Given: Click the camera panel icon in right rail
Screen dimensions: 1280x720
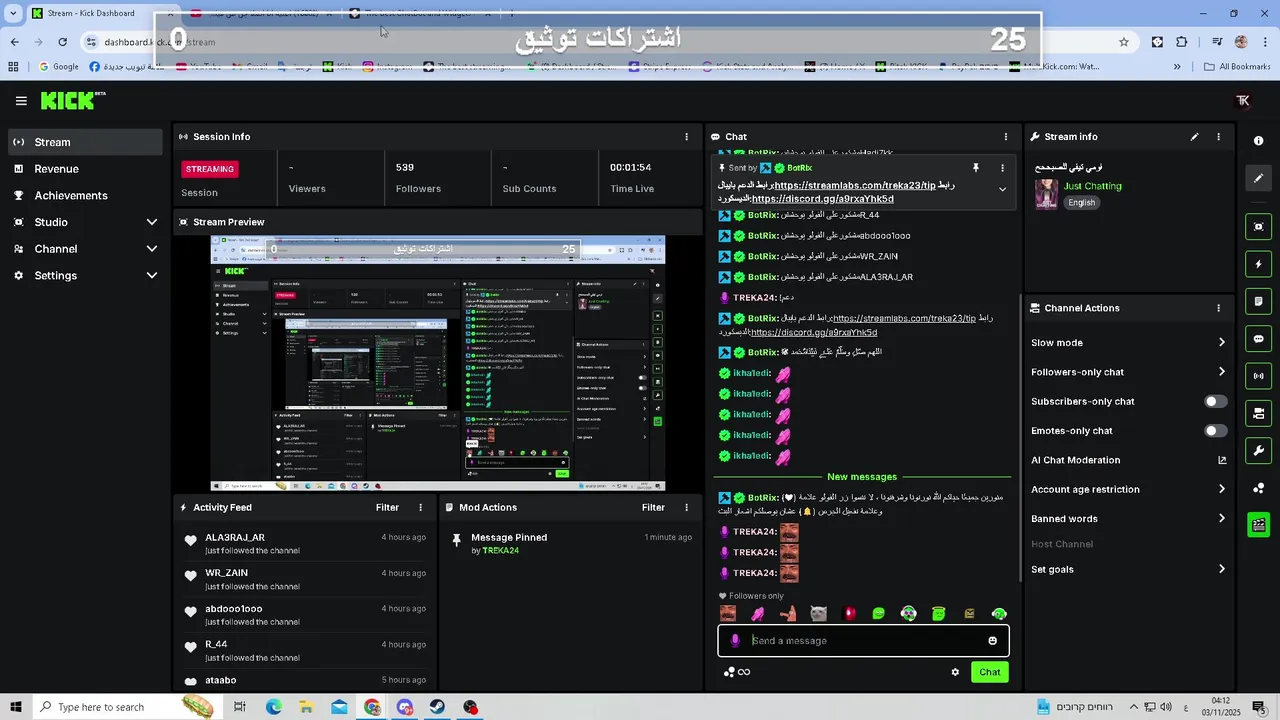Looking at the screenshot, I should (1259, 413).
